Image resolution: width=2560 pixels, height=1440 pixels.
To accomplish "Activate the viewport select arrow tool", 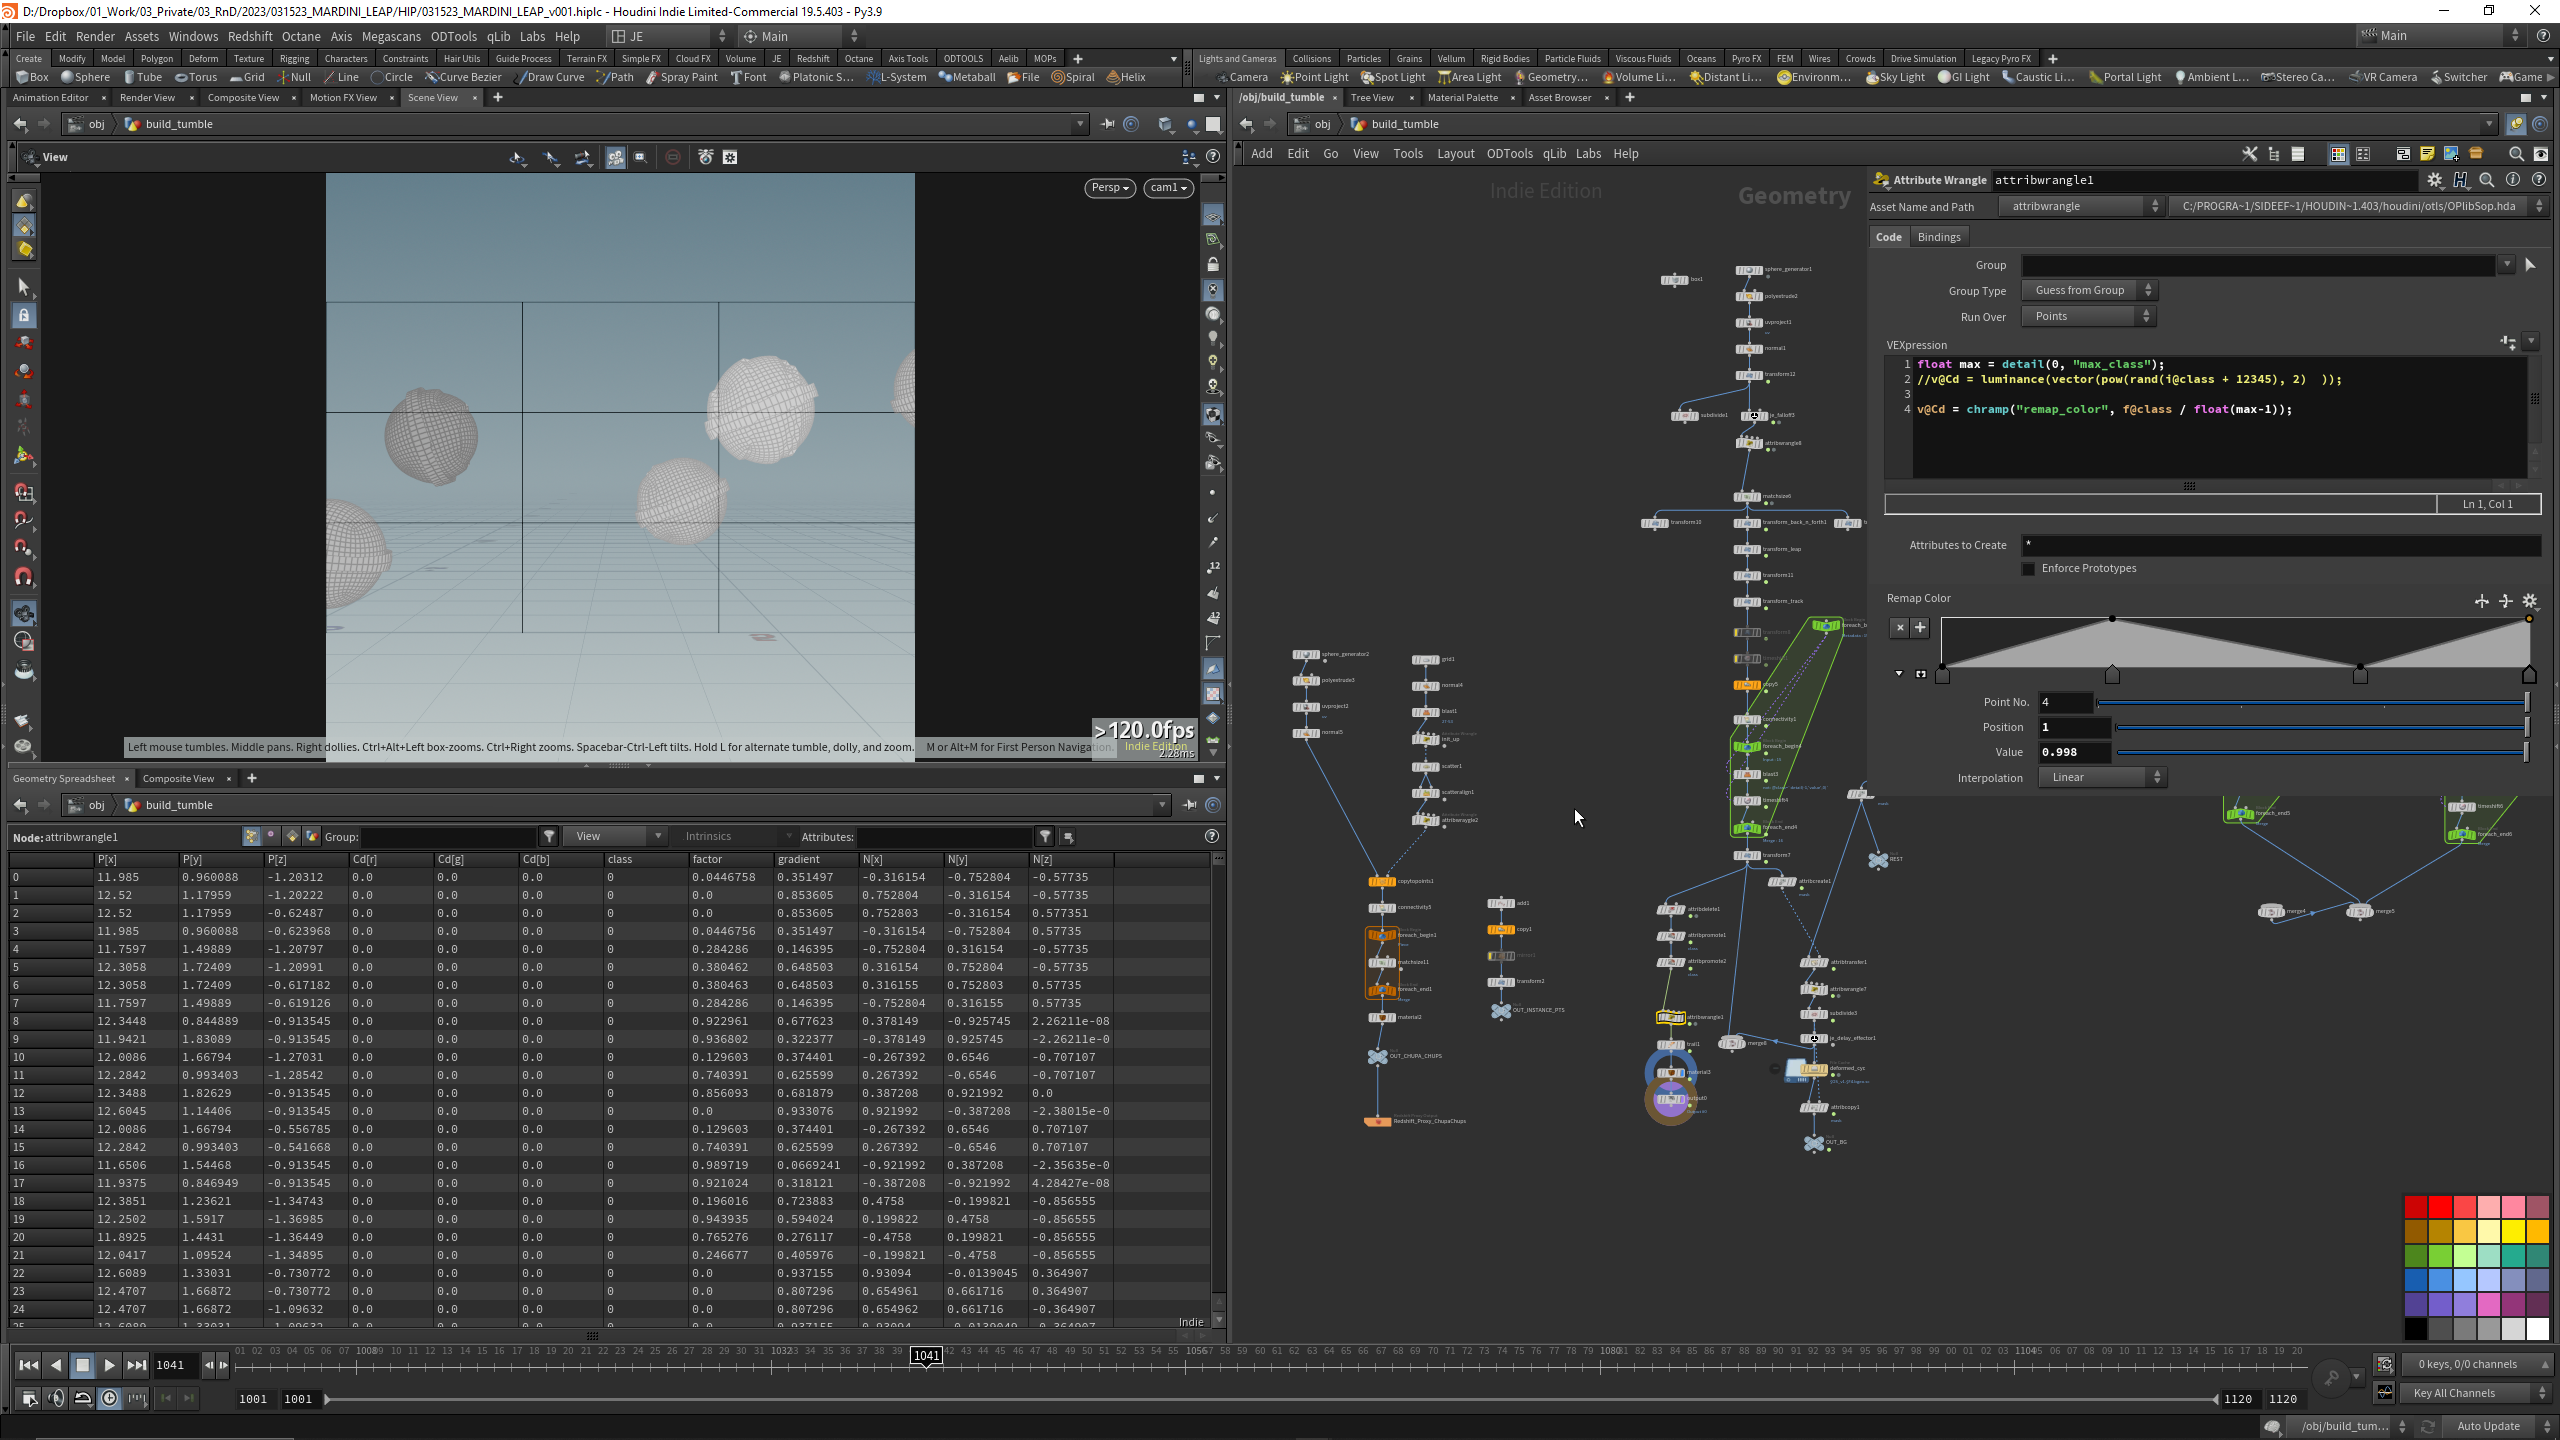I will pos(24,288).
